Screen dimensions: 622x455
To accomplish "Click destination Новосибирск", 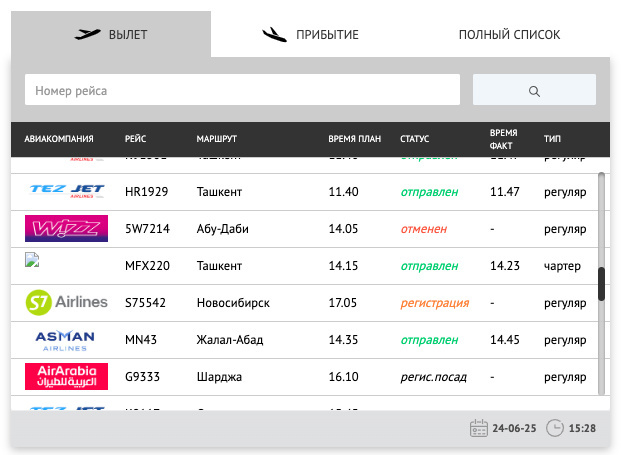I will tap(233, 303).
